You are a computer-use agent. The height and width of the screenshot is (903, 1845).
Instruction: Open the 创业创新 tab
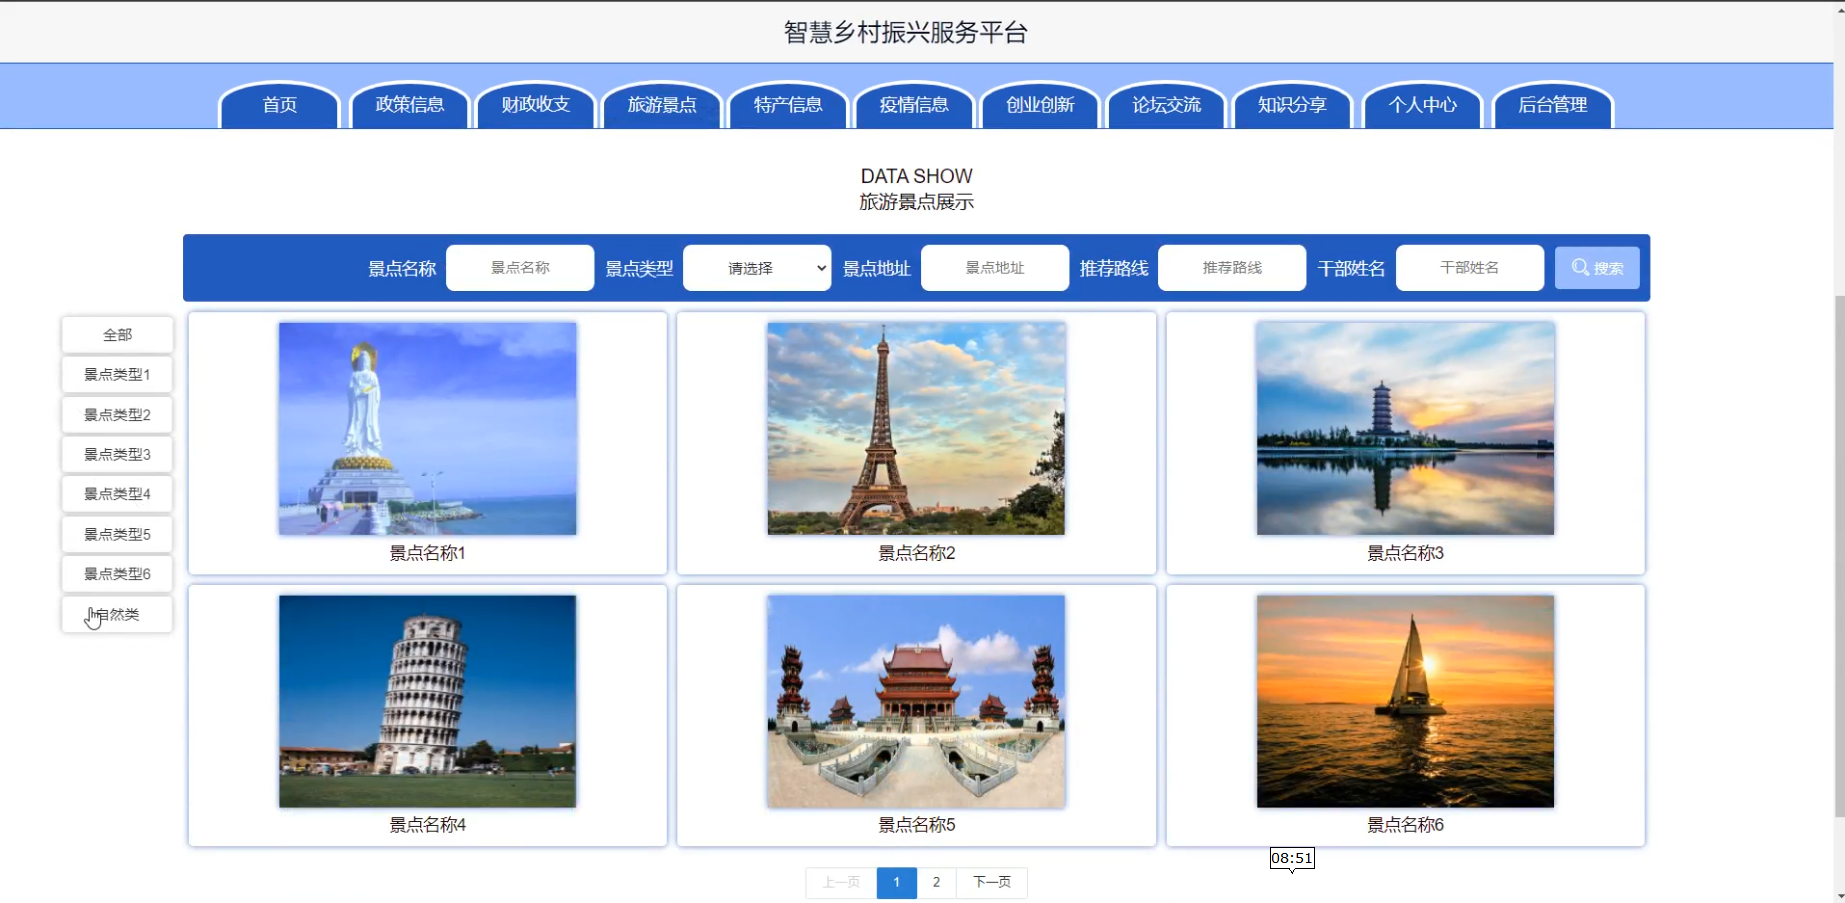pyautogui.click(x=1040, y=105)
